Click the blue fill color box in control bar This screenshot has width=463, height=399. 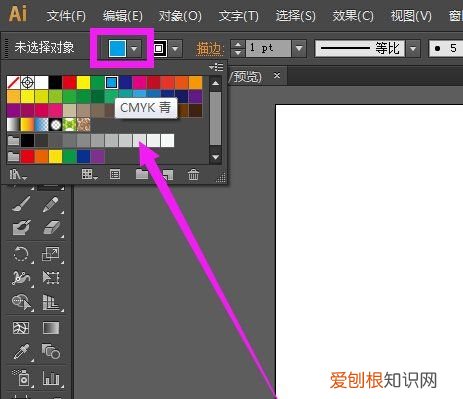[x=117, y=49]
